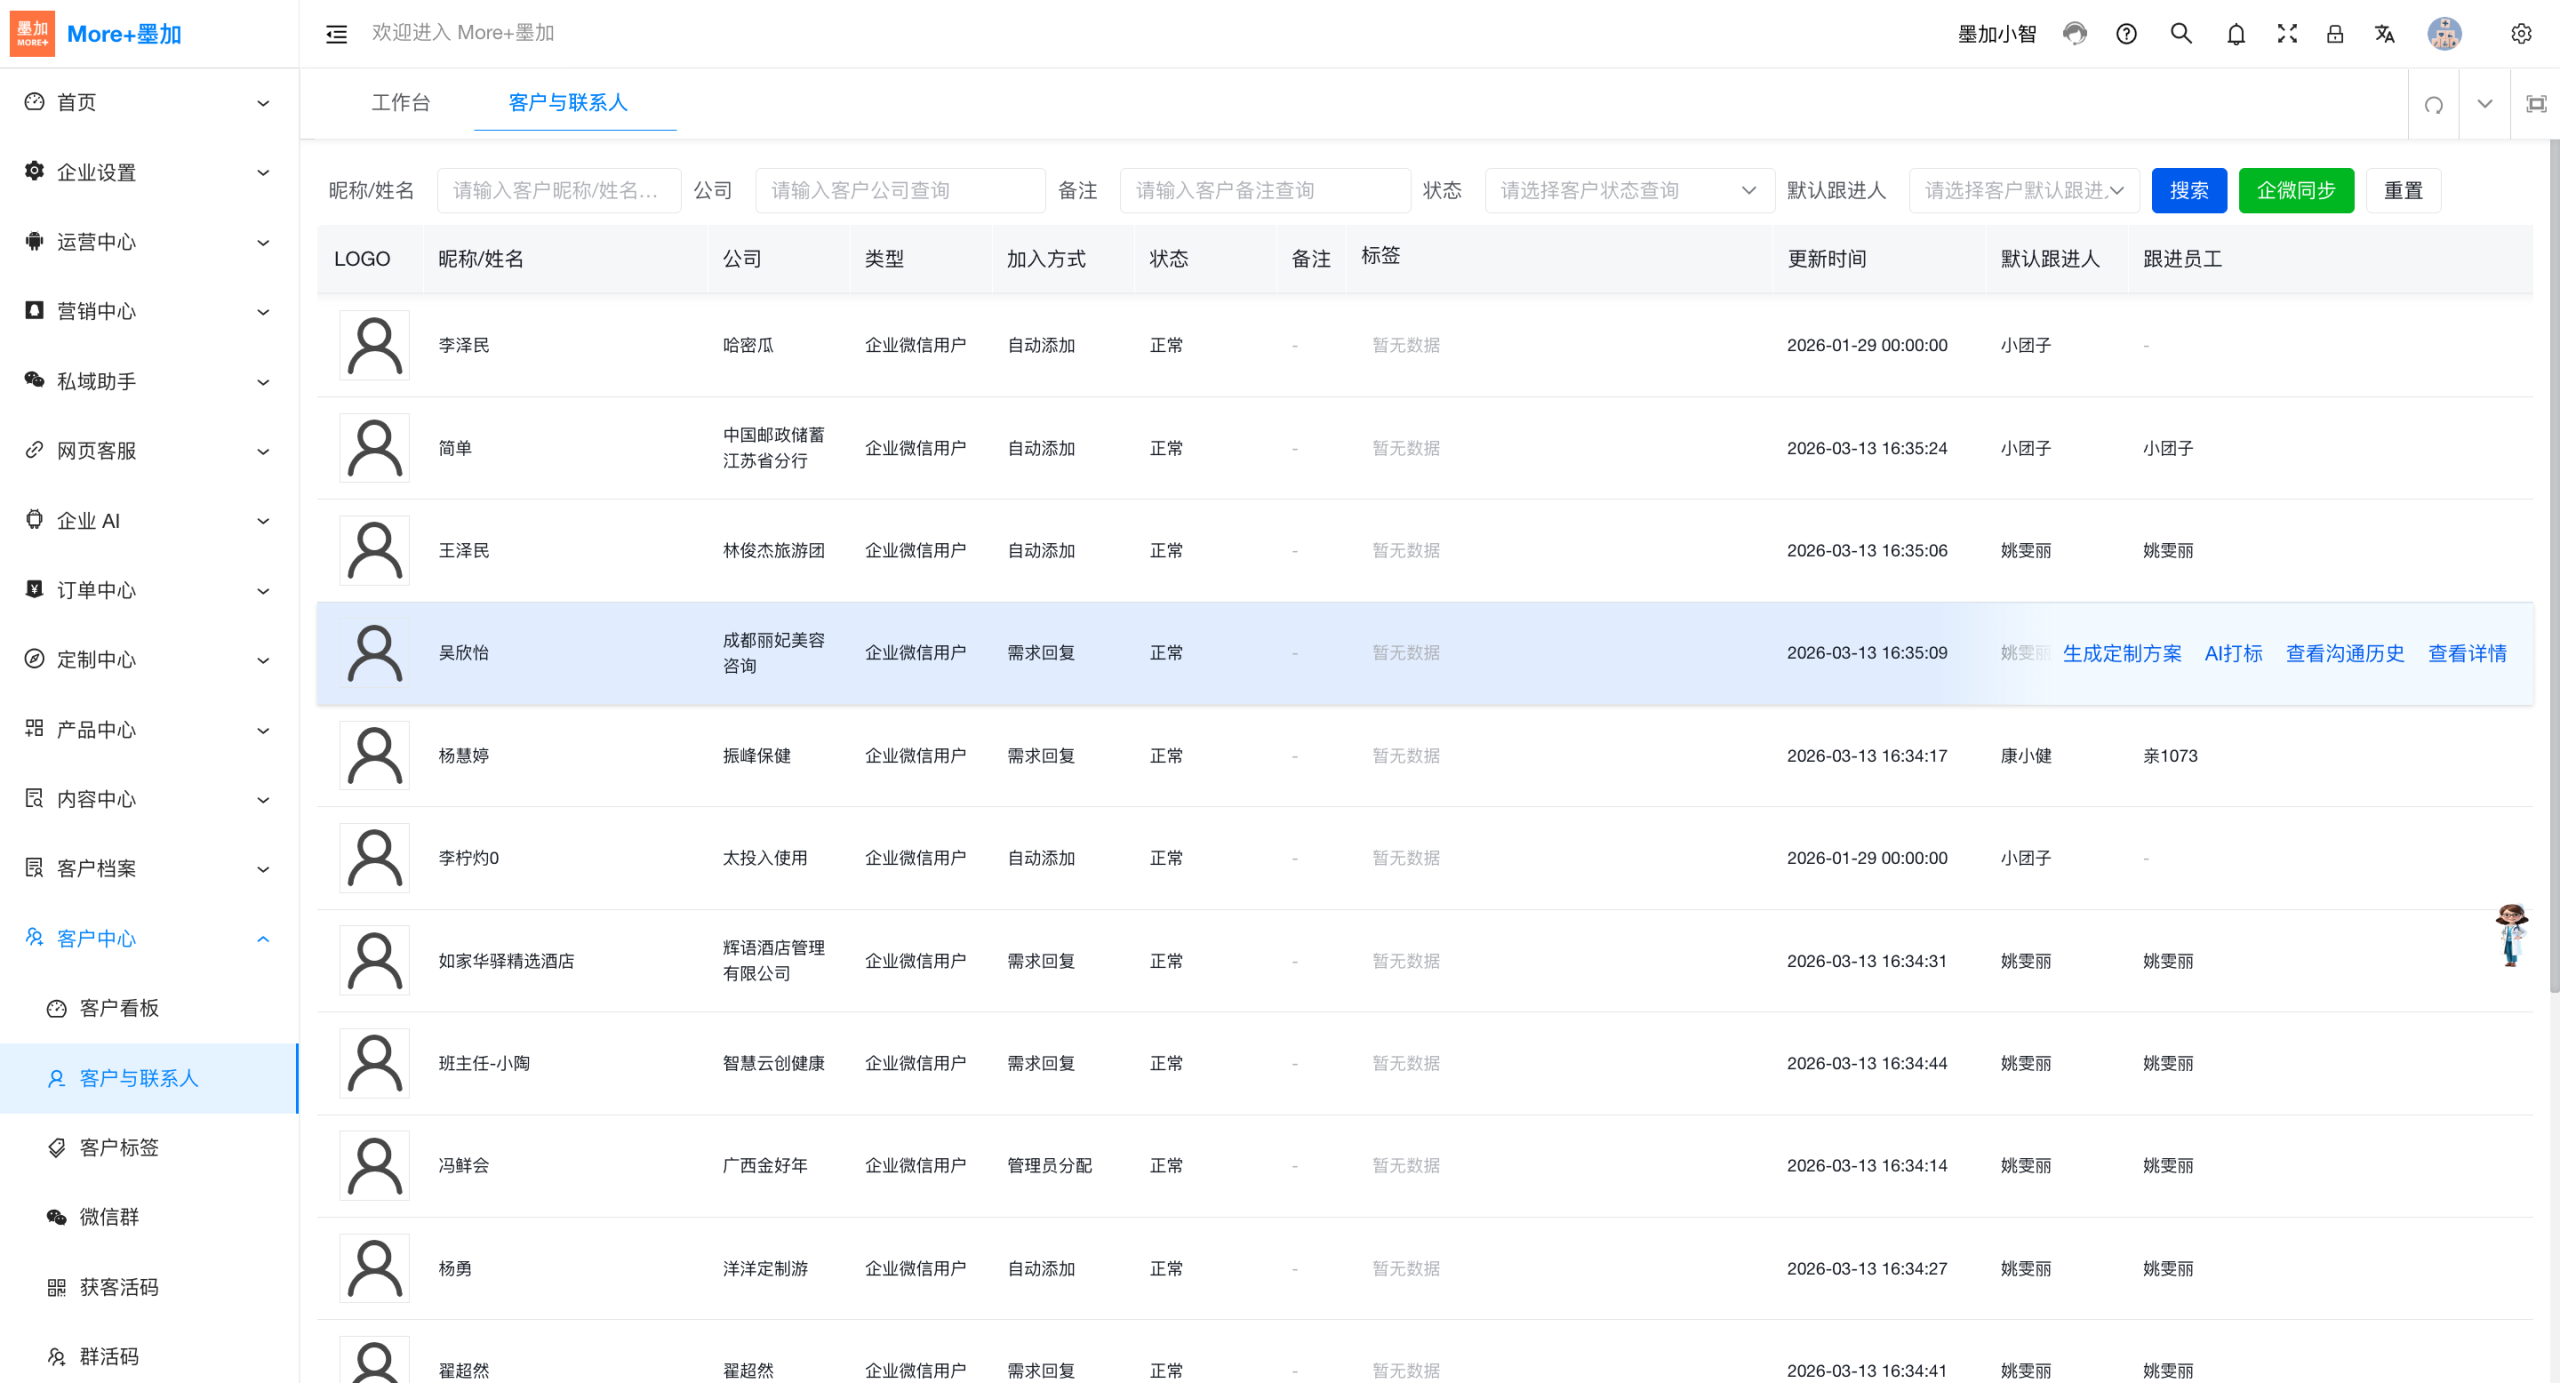The height and width of the screenshot is (1383, 2560).
Task: Click the language translation icon
Action: 2384,34
